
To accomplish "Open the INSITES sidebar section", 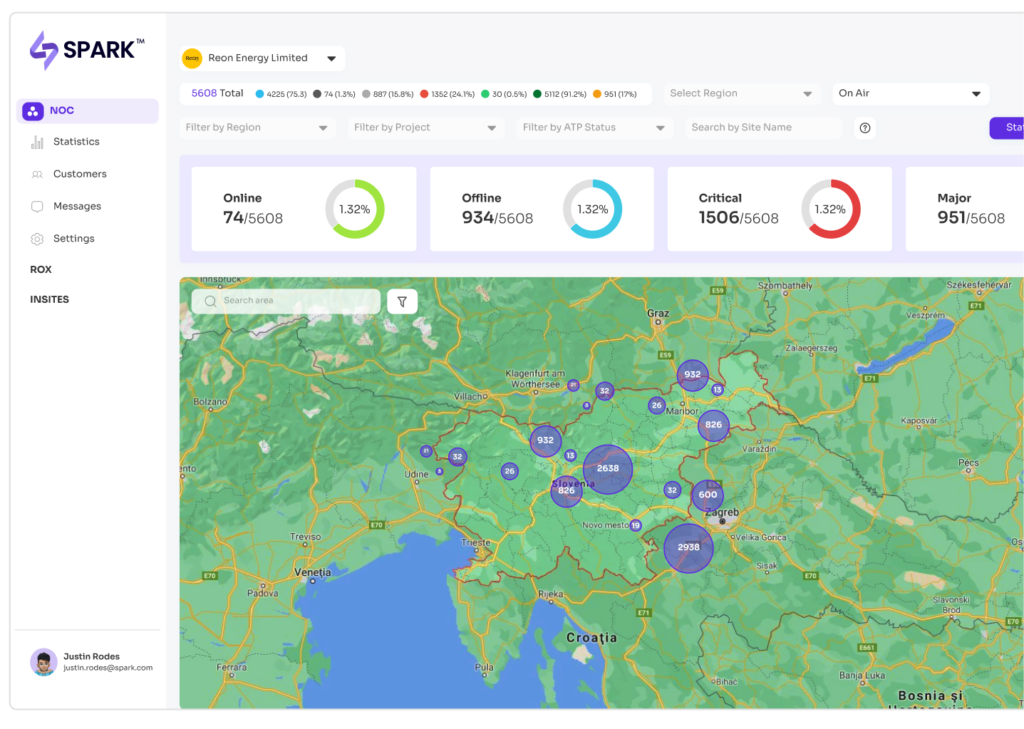I will (50, 300).
